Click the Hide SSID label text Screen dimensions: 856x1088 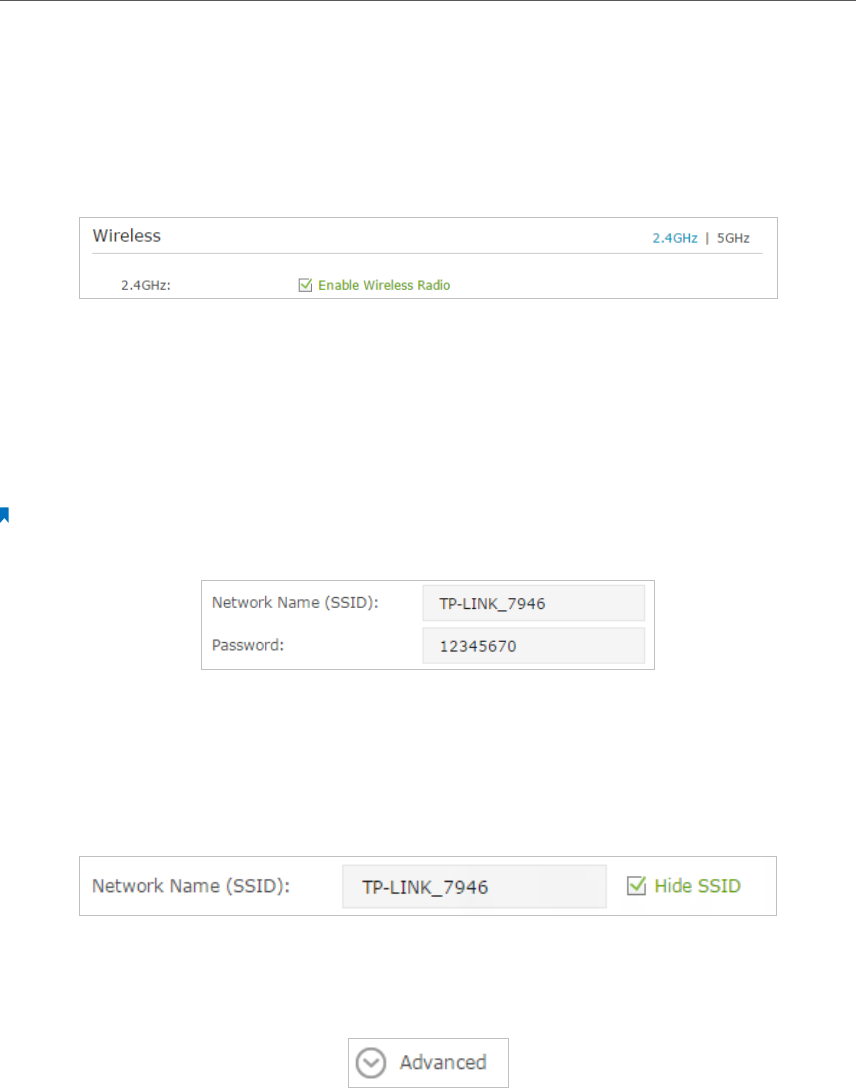(697, 886)
